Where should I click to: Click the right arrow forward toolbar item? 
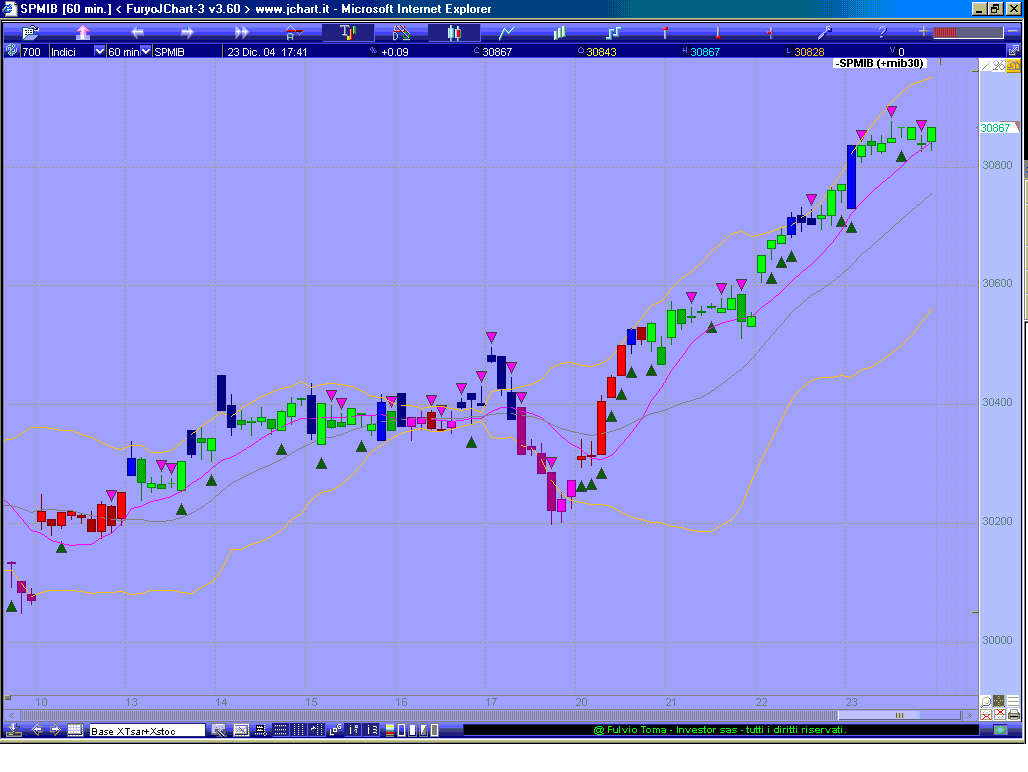(x=187, y=33)
